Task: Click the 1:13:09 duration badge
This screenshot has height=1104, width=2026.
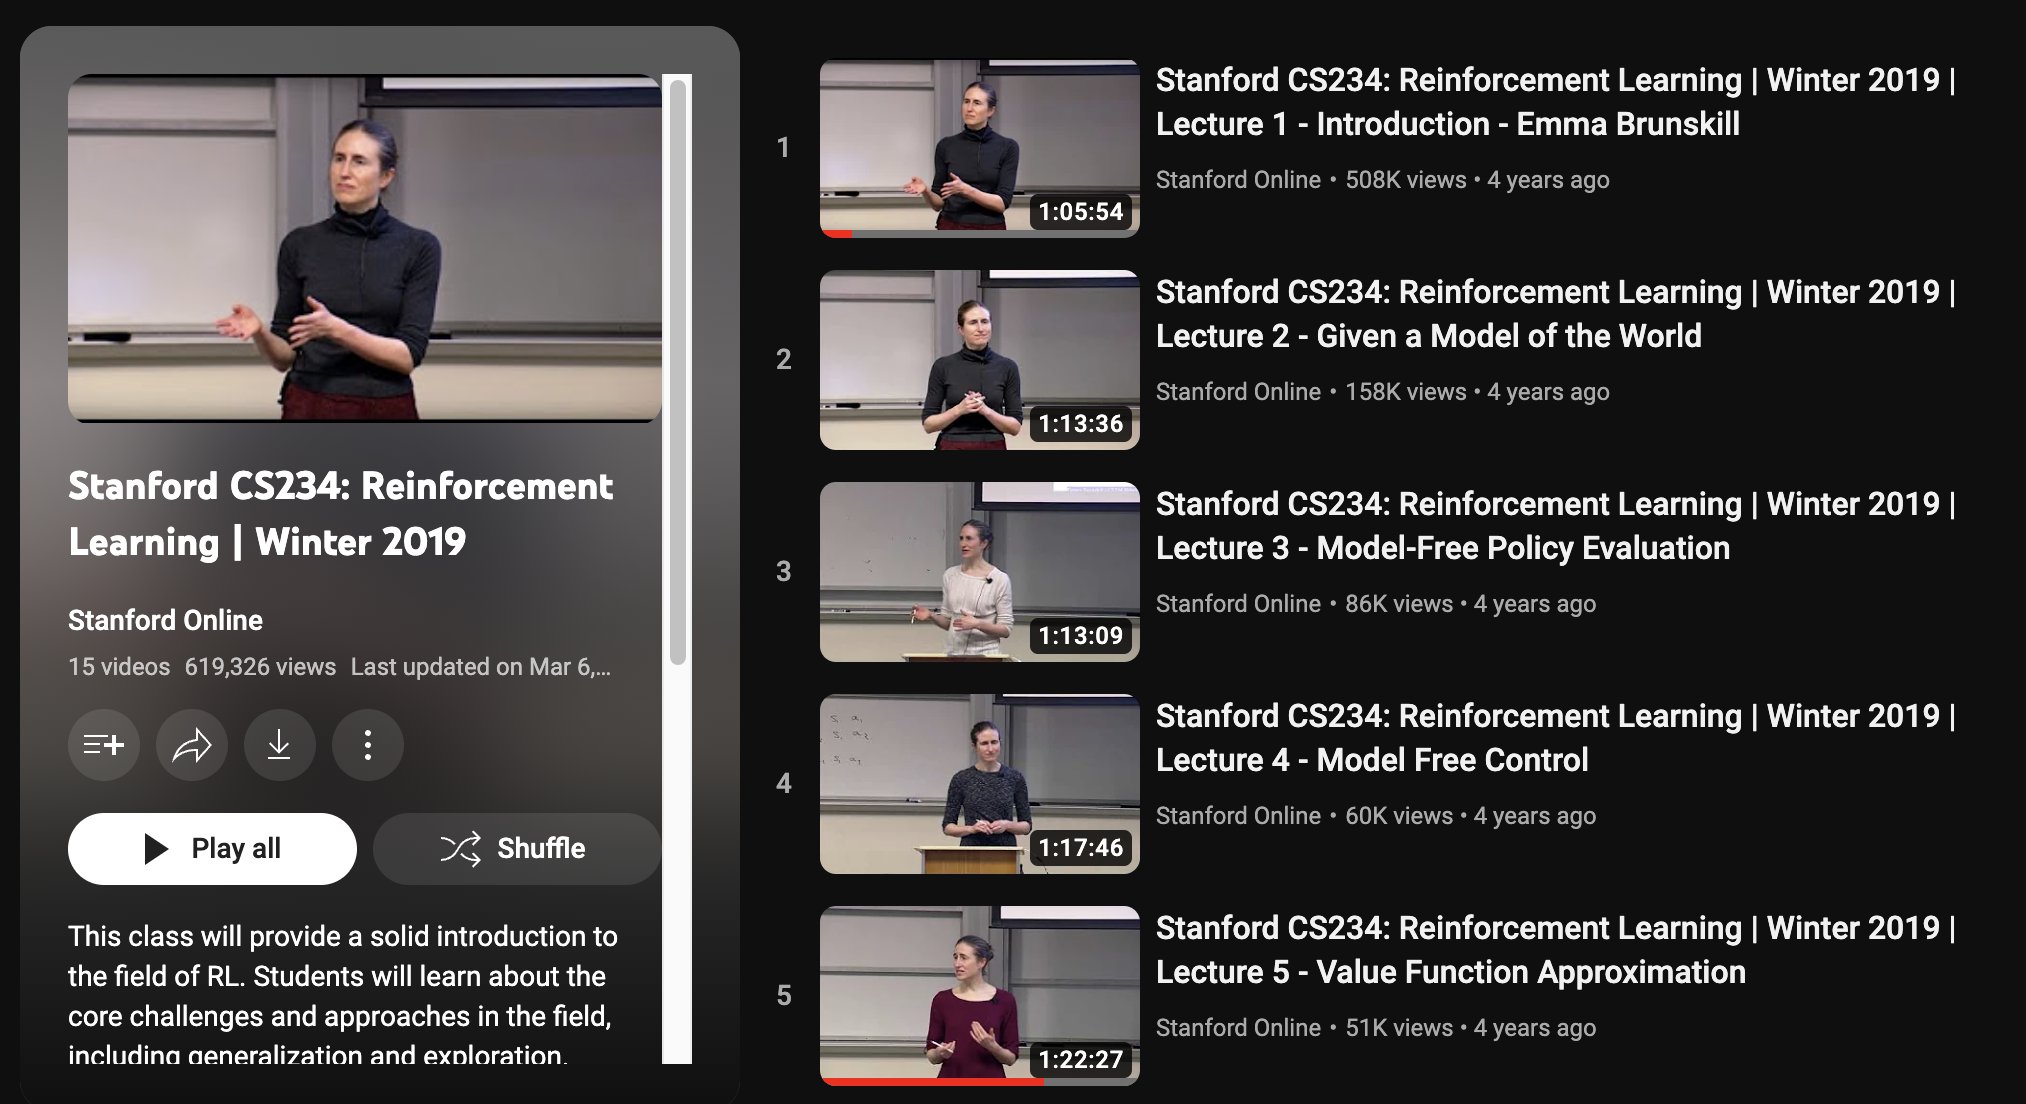Action: [1081, 636]
